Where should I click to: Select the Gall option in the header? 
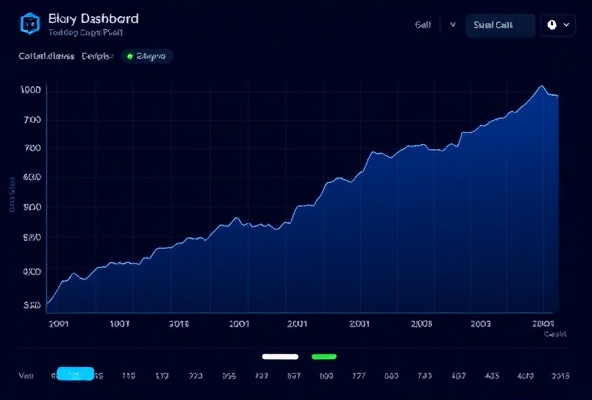point(423,25)
